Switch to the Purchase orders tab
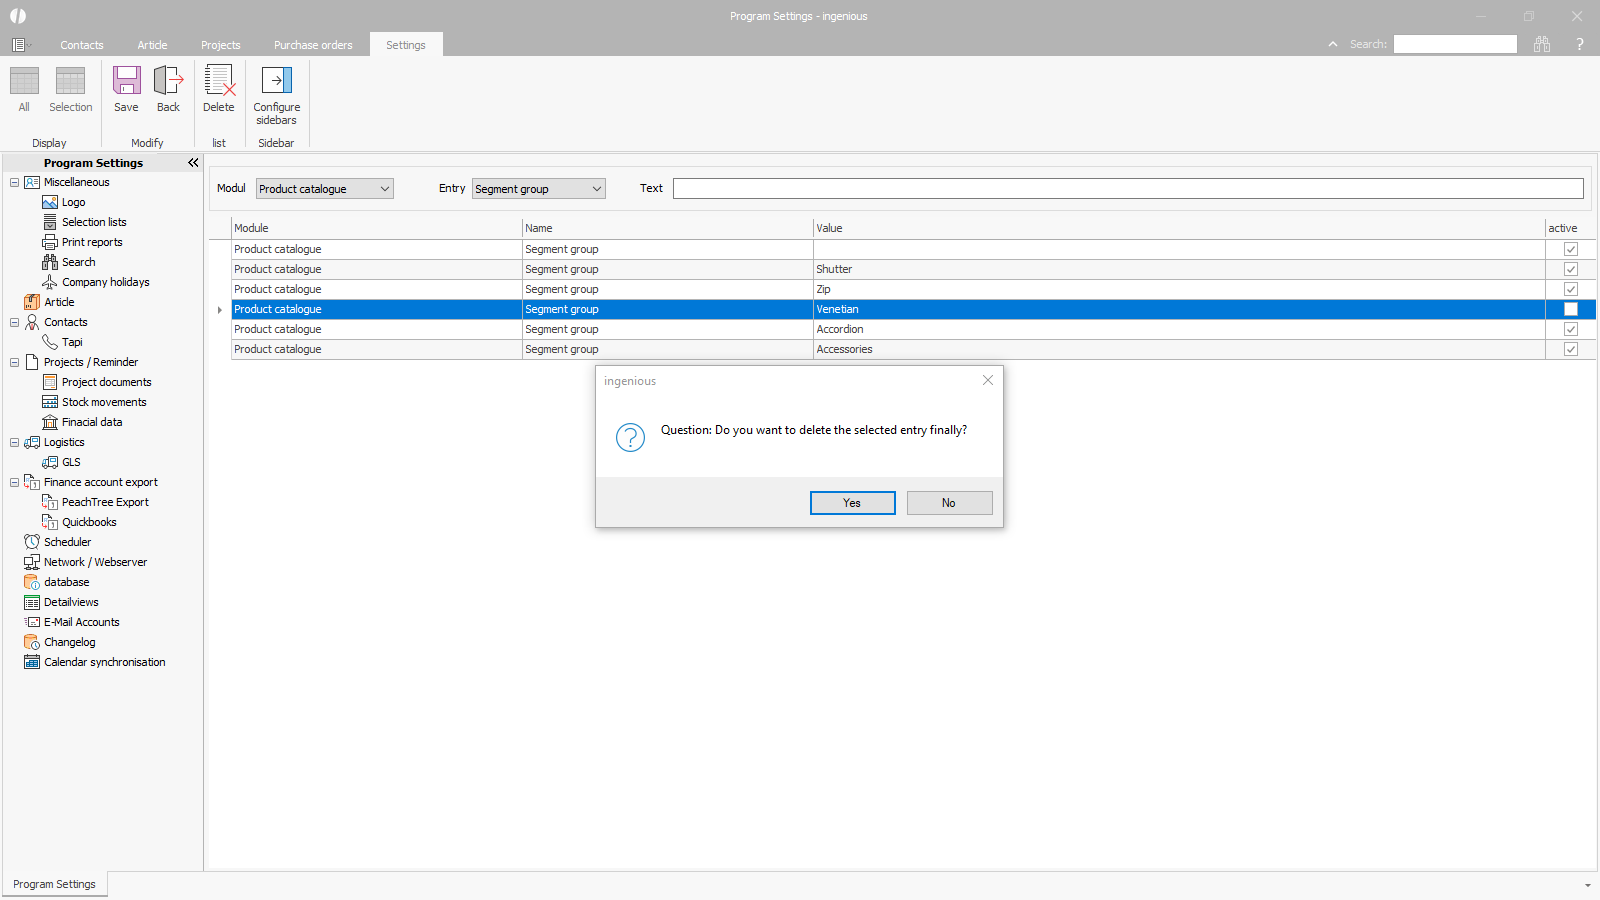Image resolution: width=1600 pixels, height=900 pixels. coord(313,45)
